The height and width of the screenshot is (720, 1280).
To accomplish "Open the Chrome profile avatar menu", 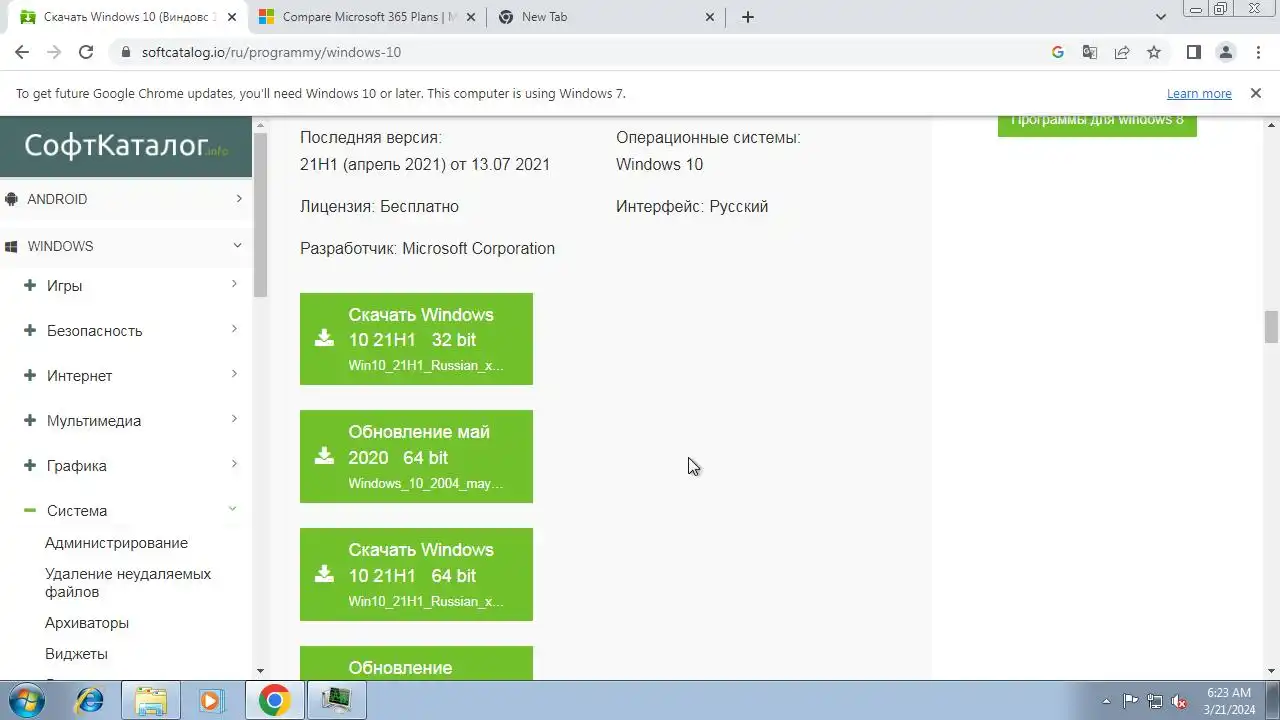I will pyautogui.click(x=1225, y=52).
